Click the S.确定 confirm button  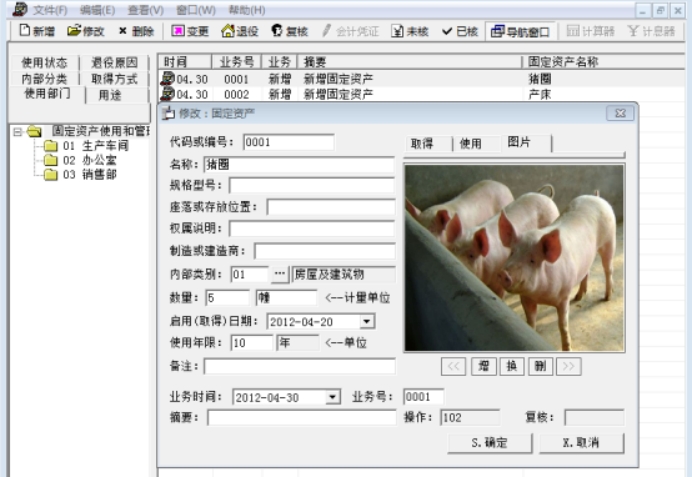pyautogui.click(x=489, y=443)
